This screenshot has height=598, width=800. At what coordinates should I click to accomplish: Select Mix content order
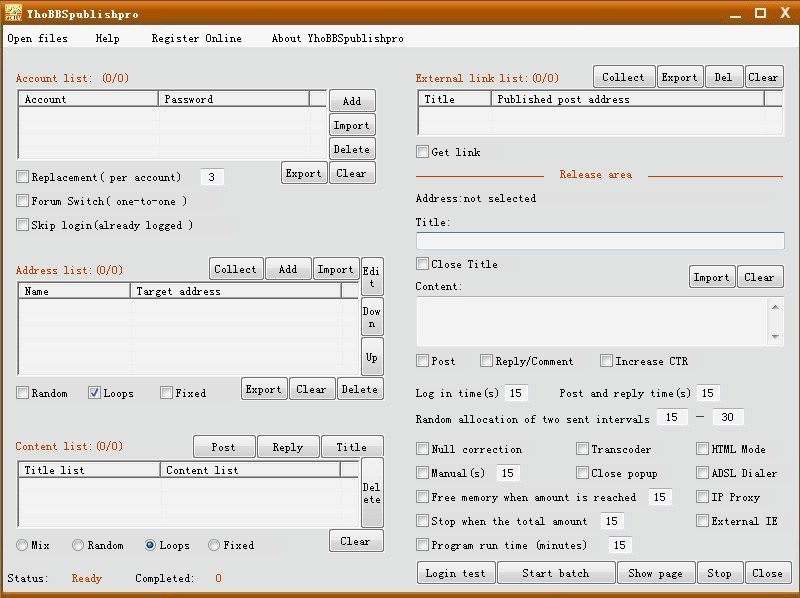tap(22, 545)
